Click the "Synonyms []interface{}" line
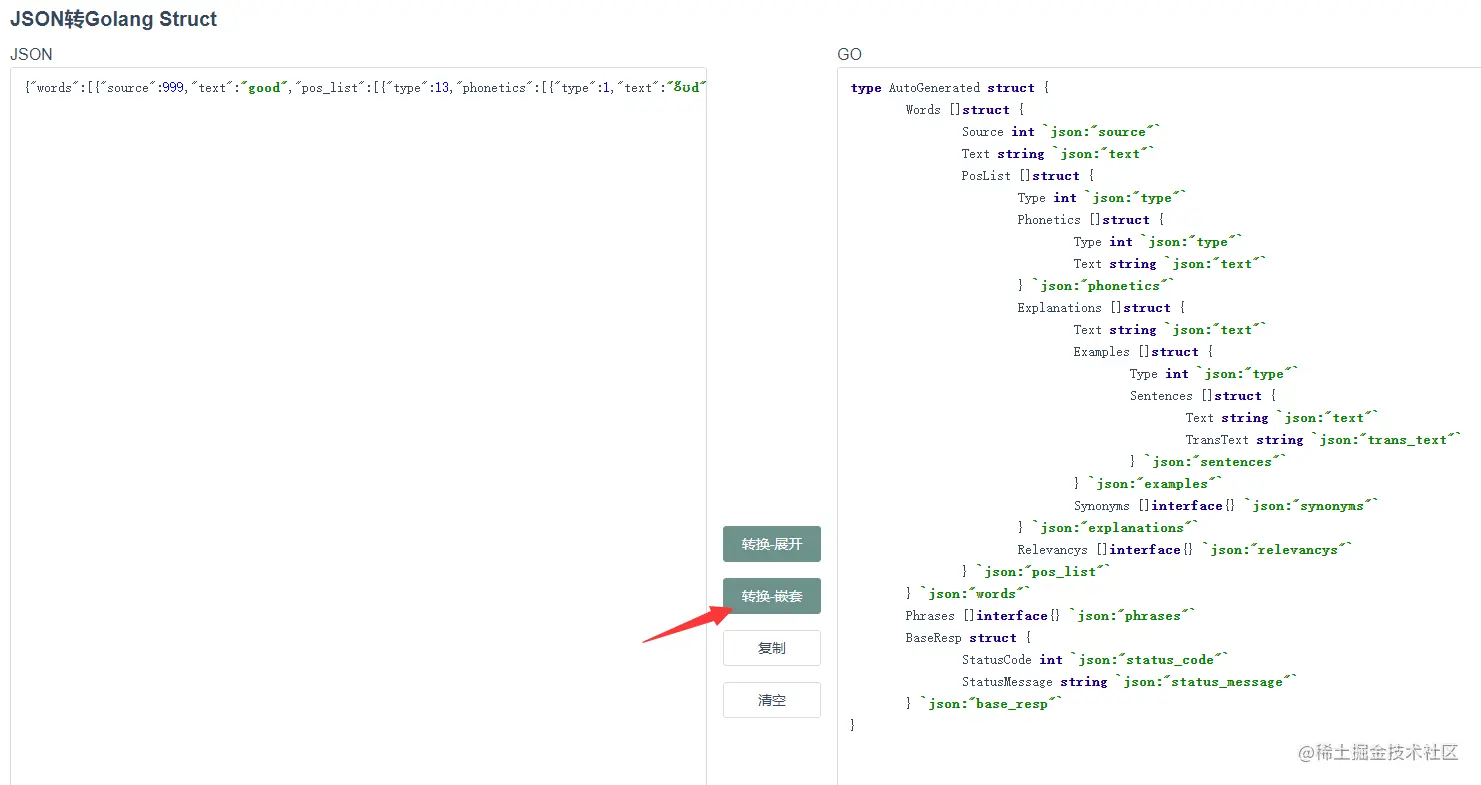 [1225, 506]
